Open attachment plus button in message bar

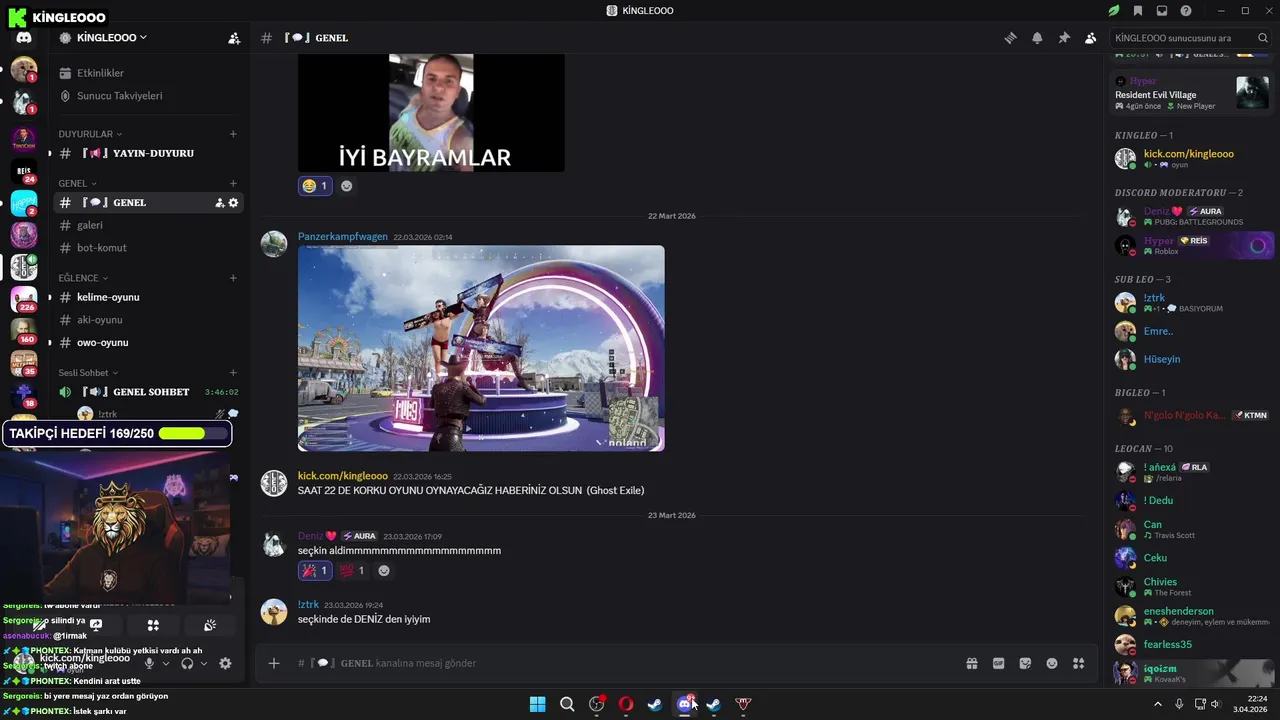274,663
